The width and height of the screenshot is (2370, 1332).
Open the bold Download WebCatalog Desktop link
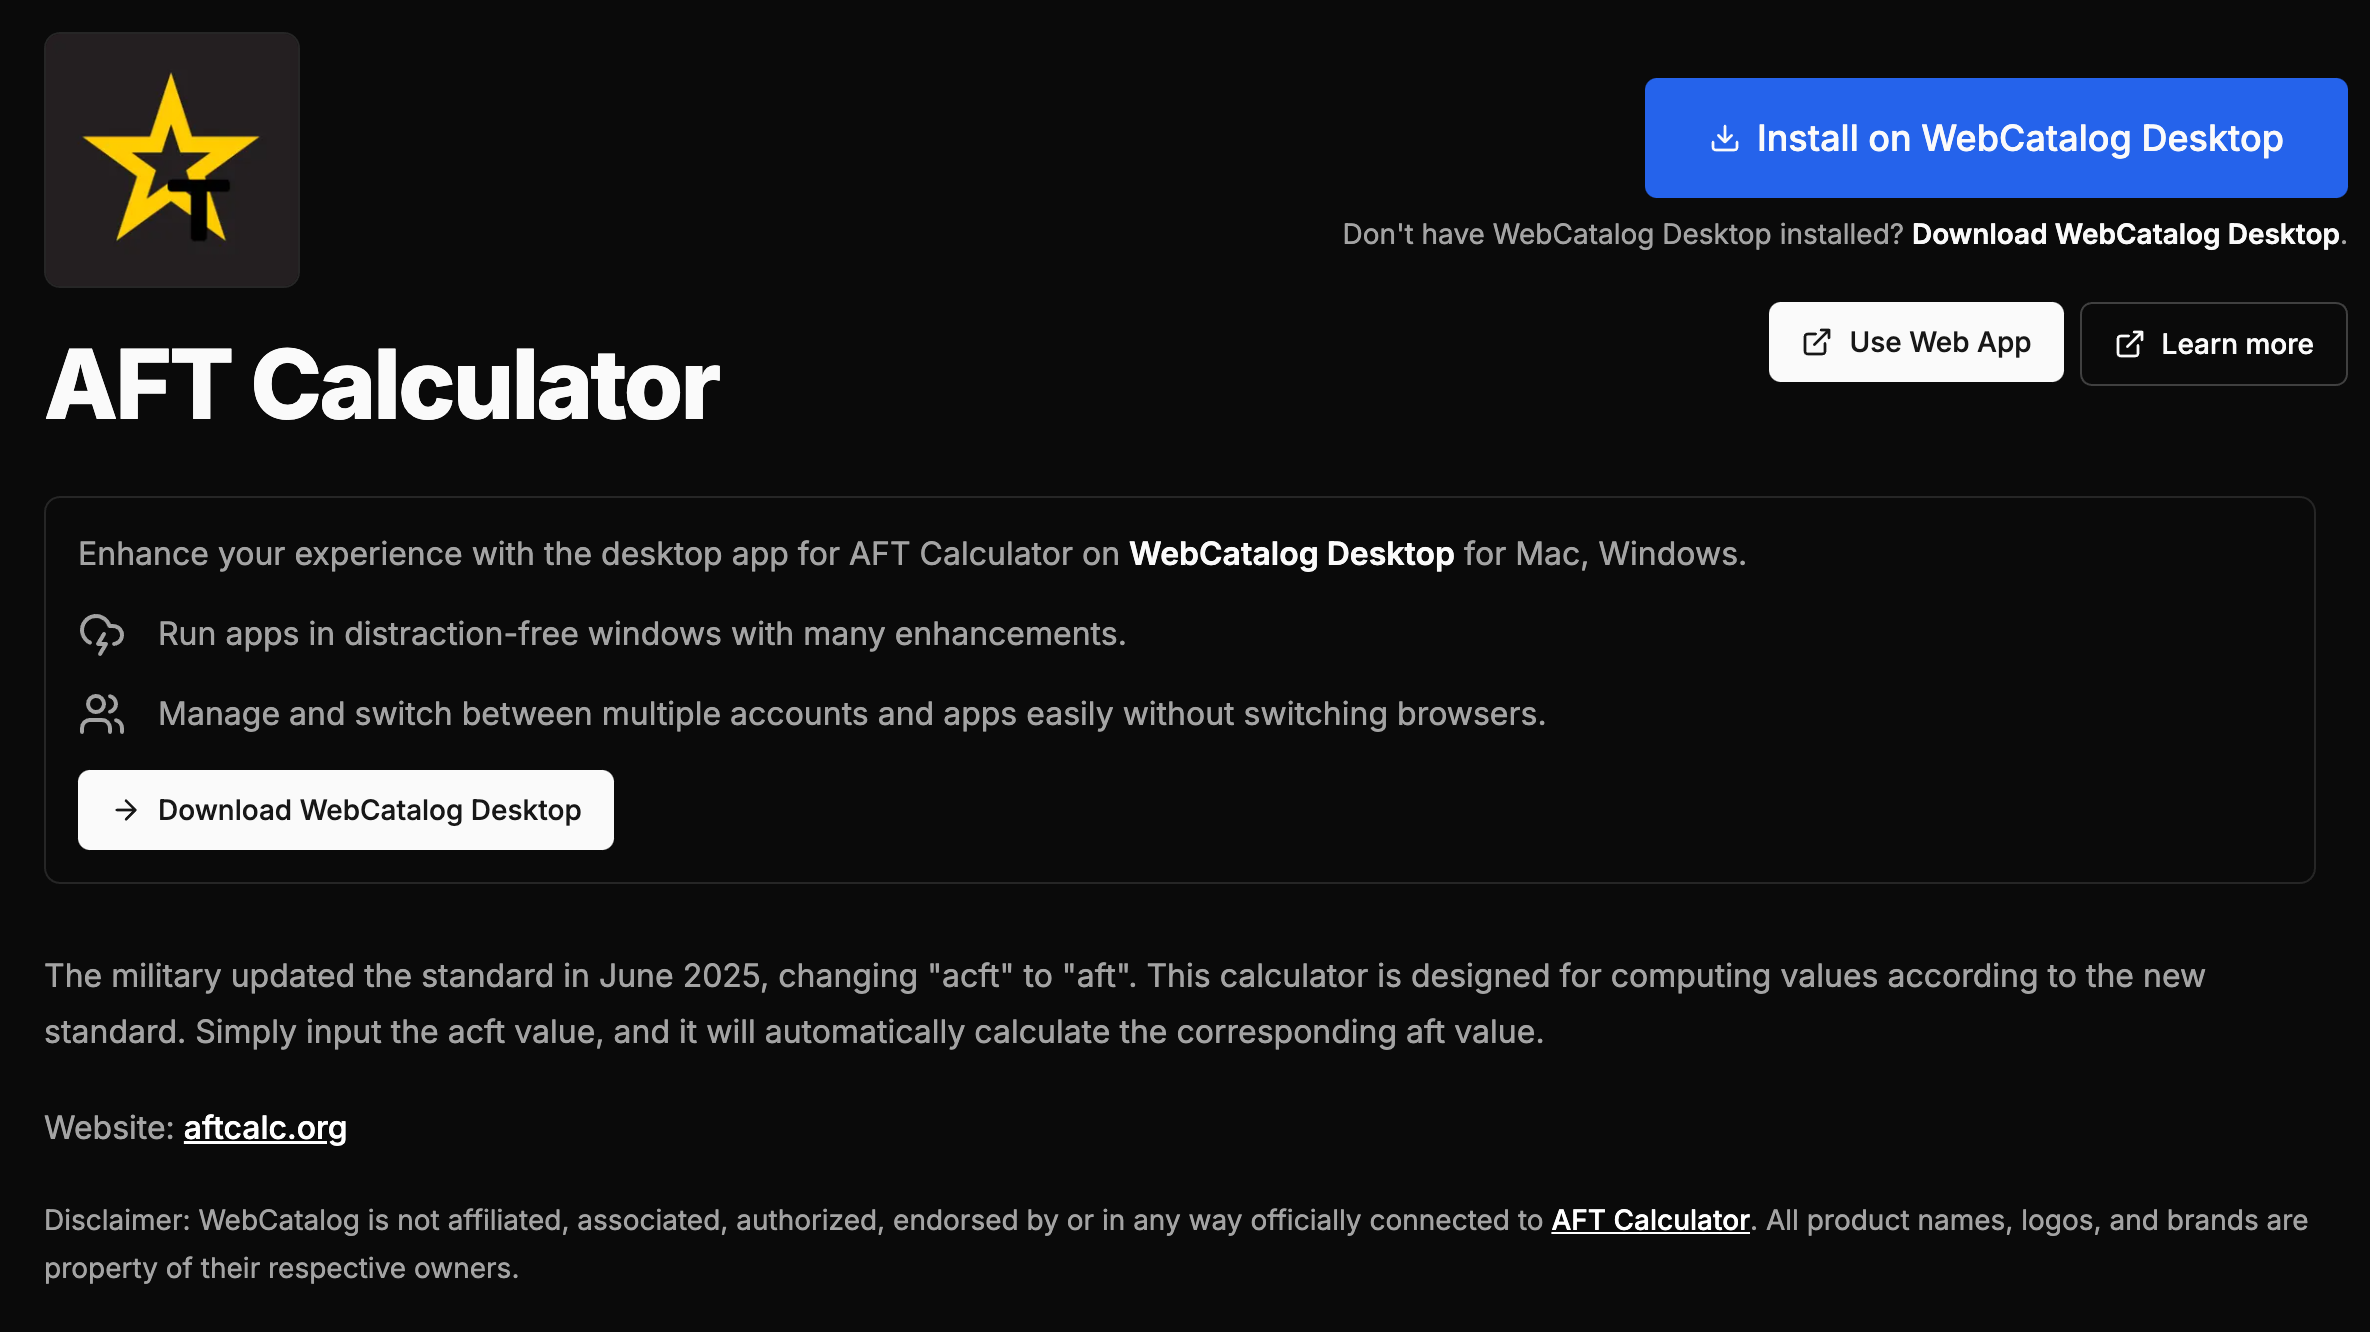point(2125,234)
